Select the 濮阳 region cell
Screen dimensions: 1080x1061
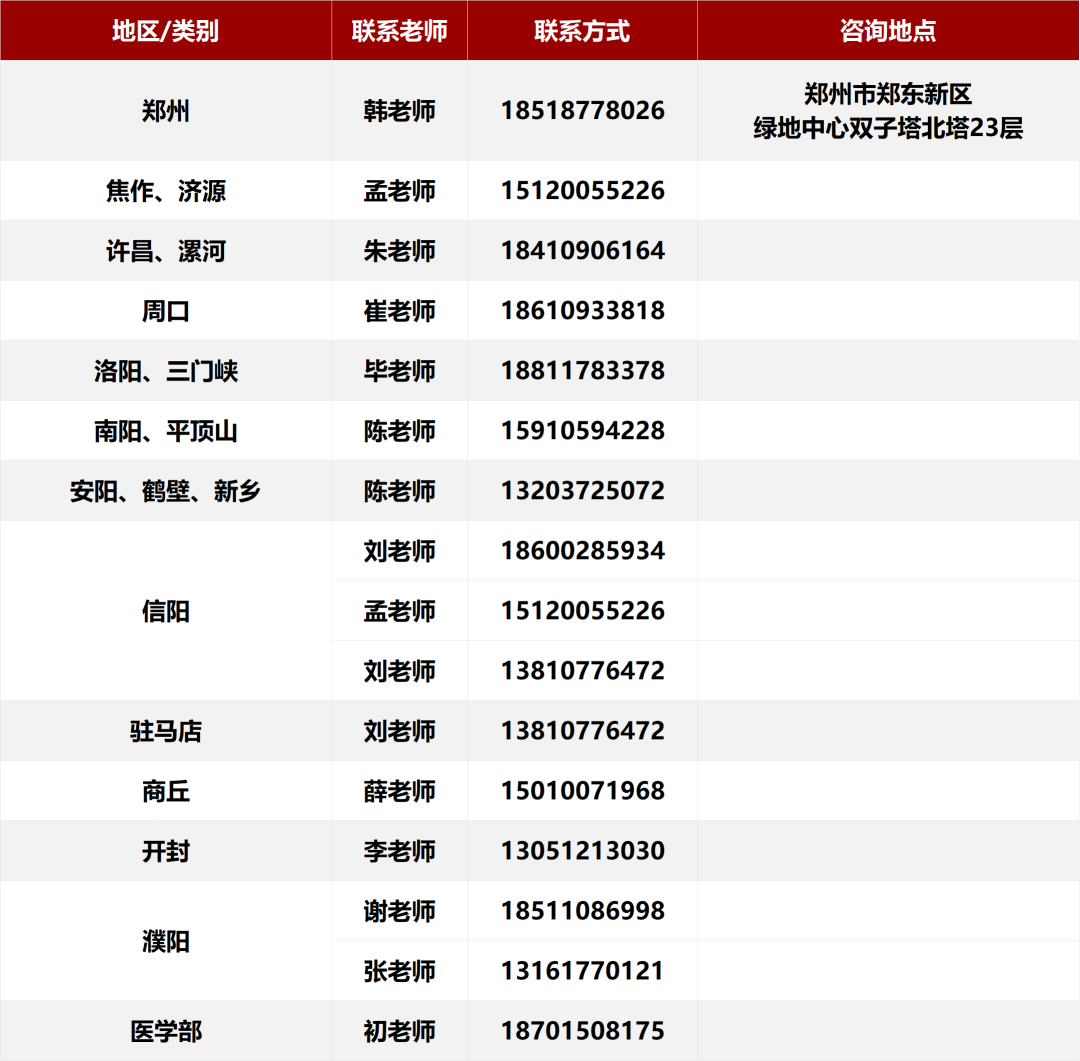pos(165,941)
